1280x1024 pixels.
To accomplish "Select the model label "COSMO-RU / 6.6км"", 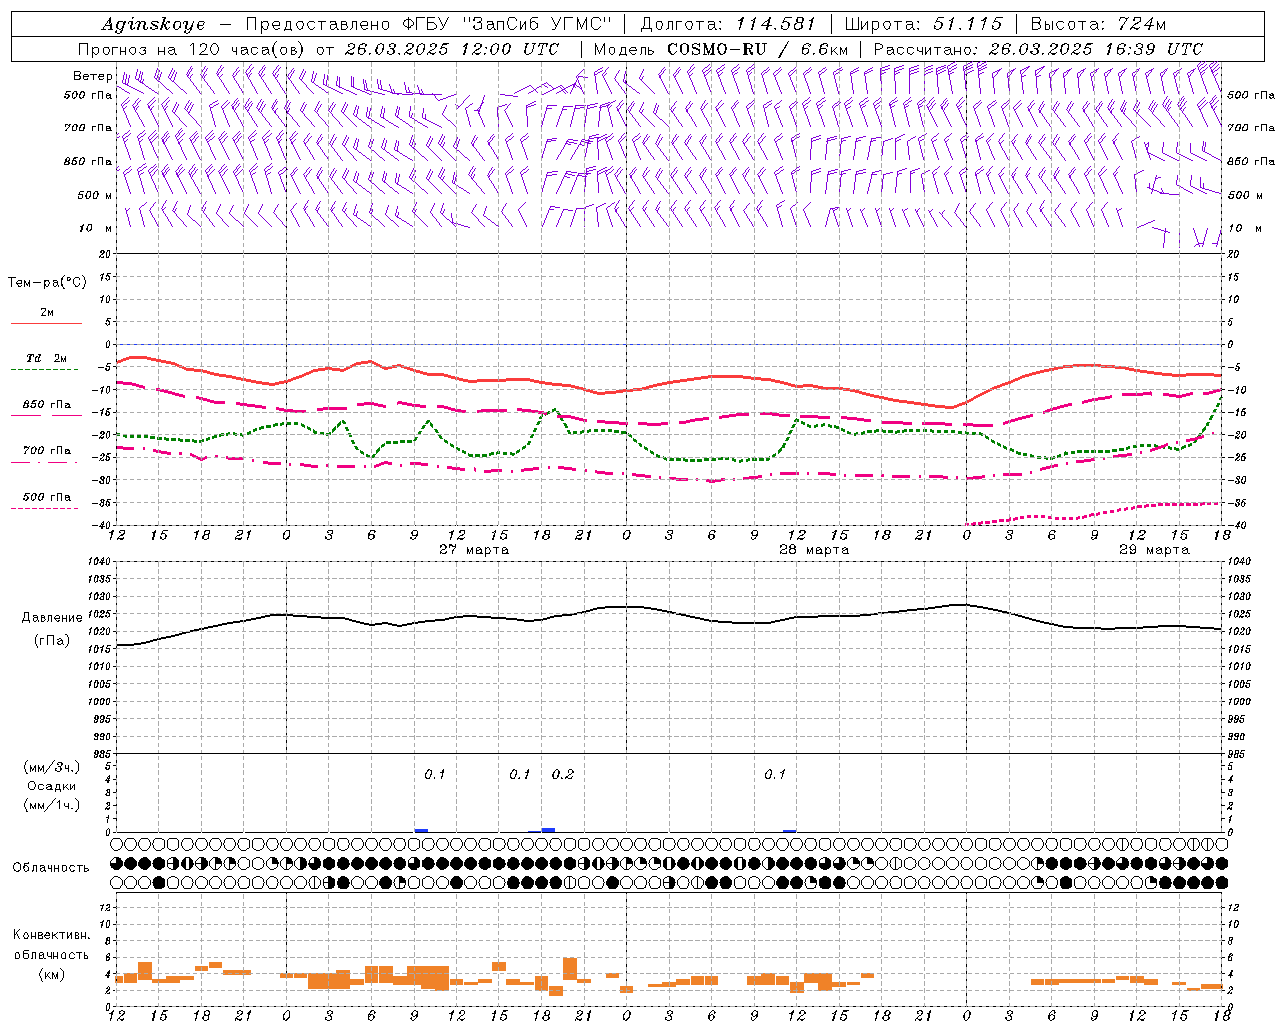I will 757,49.
